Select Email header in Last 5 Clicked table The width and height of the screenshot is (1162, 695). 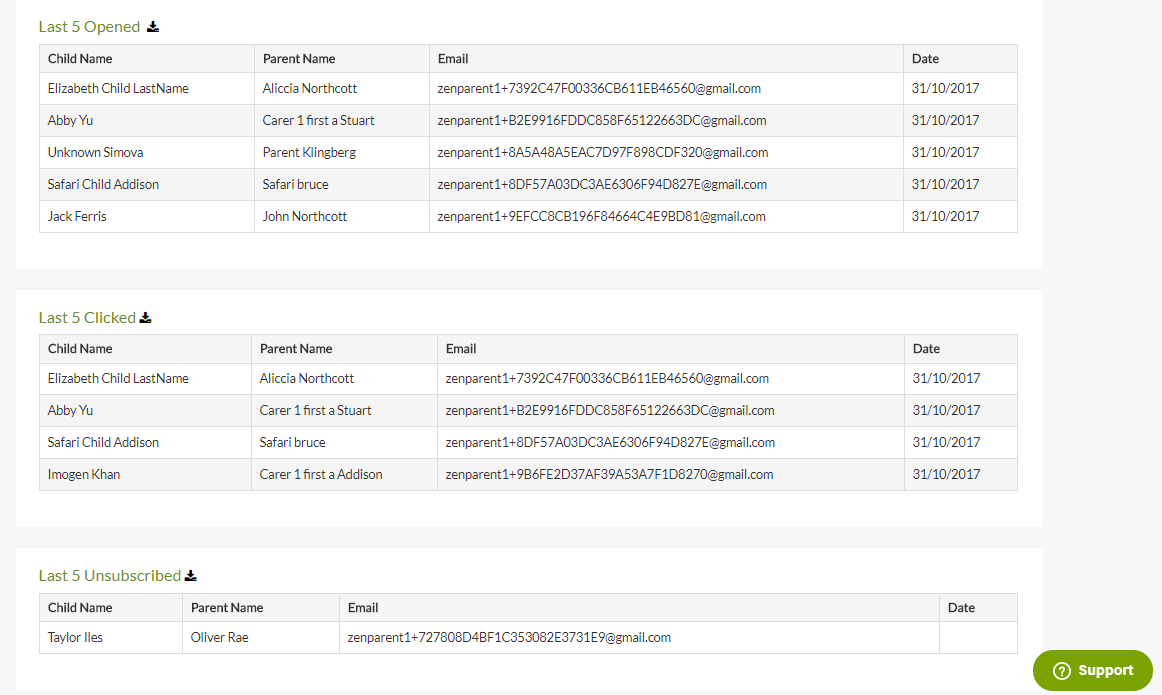[461, 348]
